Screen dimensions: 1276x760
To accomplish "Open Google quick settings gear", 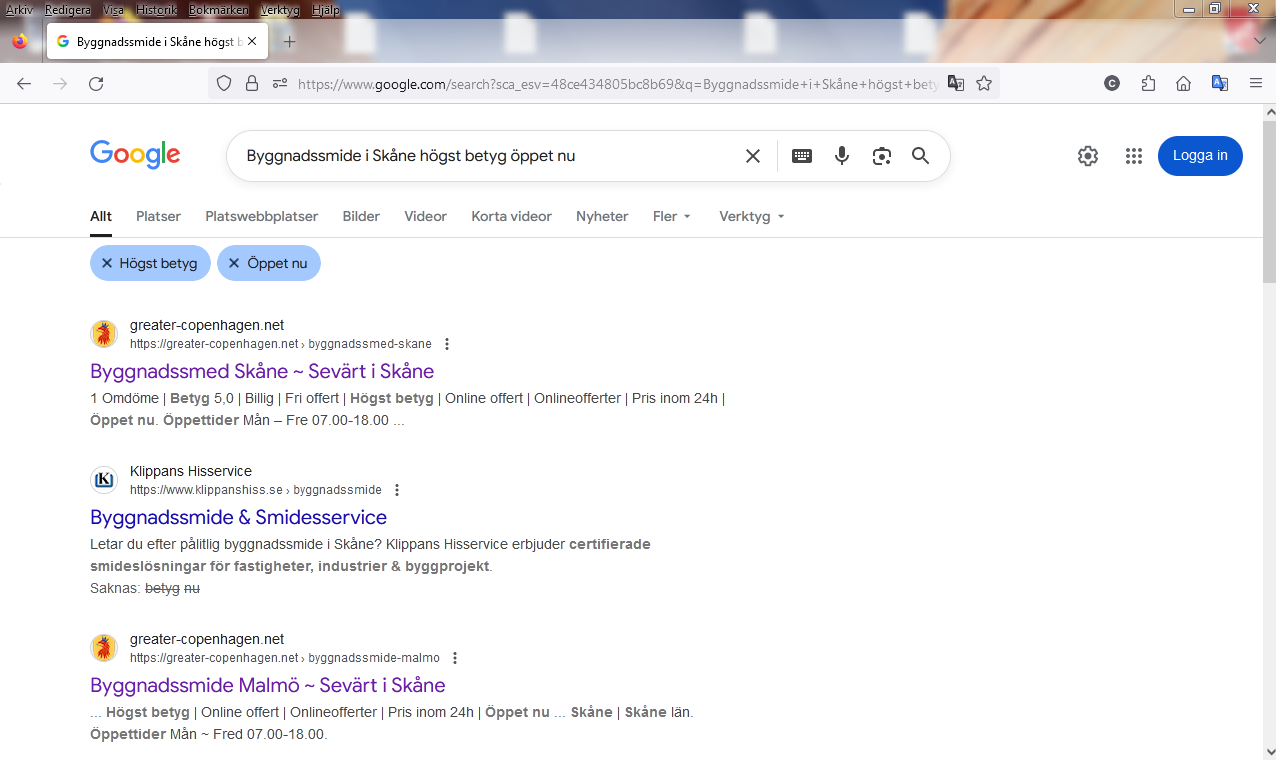I will [x=1088, y=156].
